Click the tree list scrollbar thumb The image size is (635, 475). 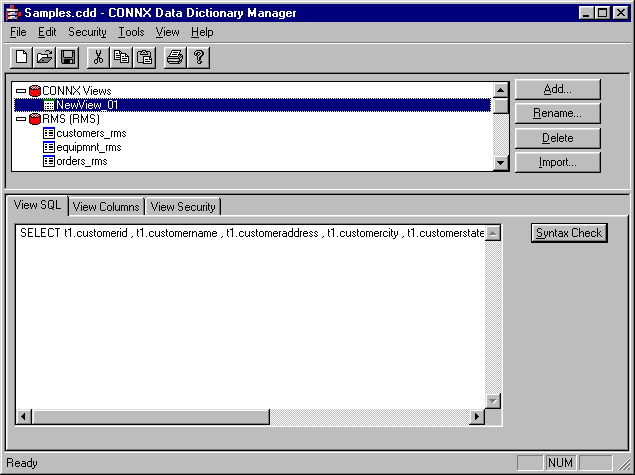point(501,105)
